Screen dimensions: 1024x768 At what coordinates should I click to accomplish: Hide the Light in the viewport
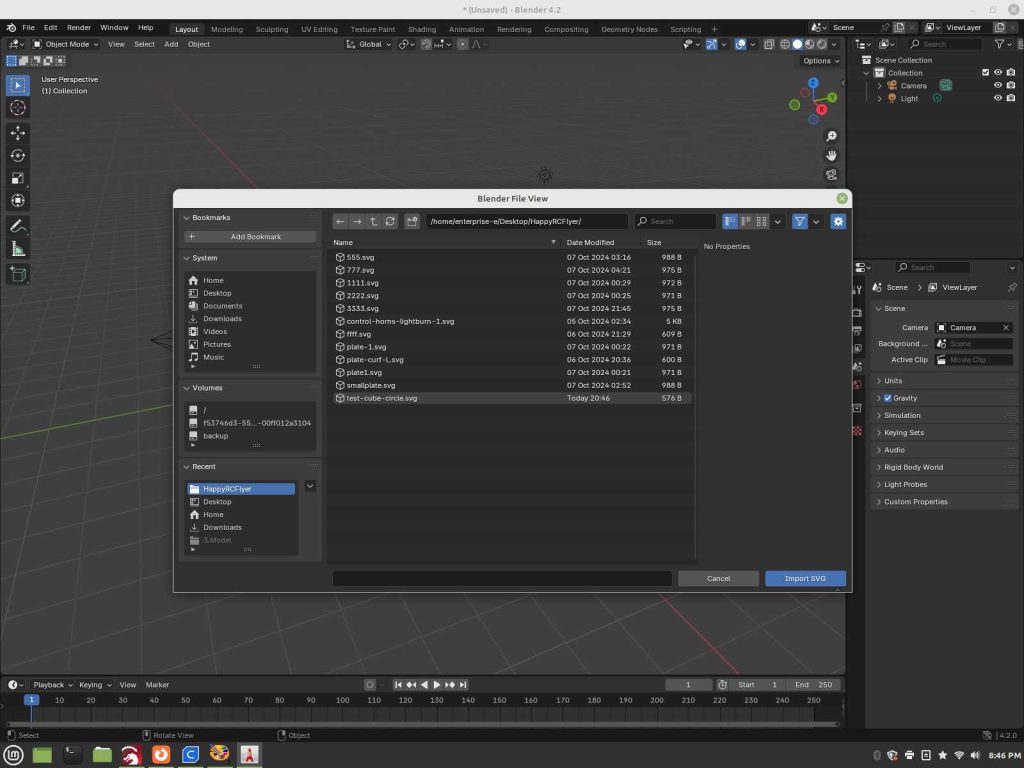point(998,99)
